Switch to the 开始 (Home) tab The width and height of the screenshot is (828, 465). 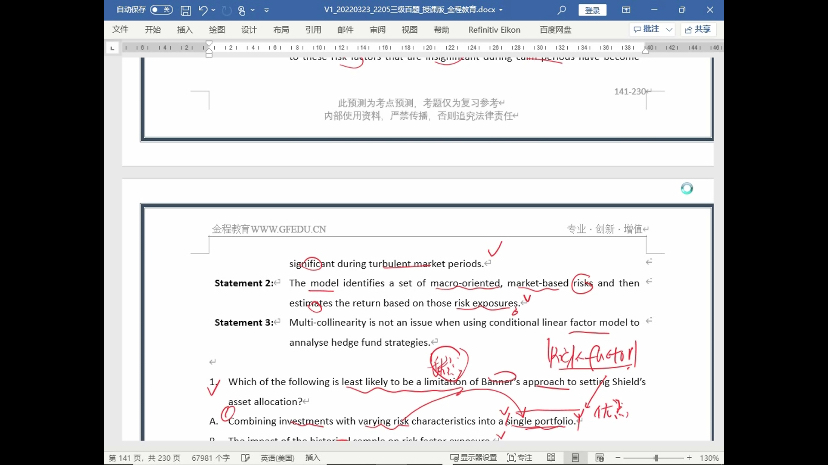coord(153,30)
